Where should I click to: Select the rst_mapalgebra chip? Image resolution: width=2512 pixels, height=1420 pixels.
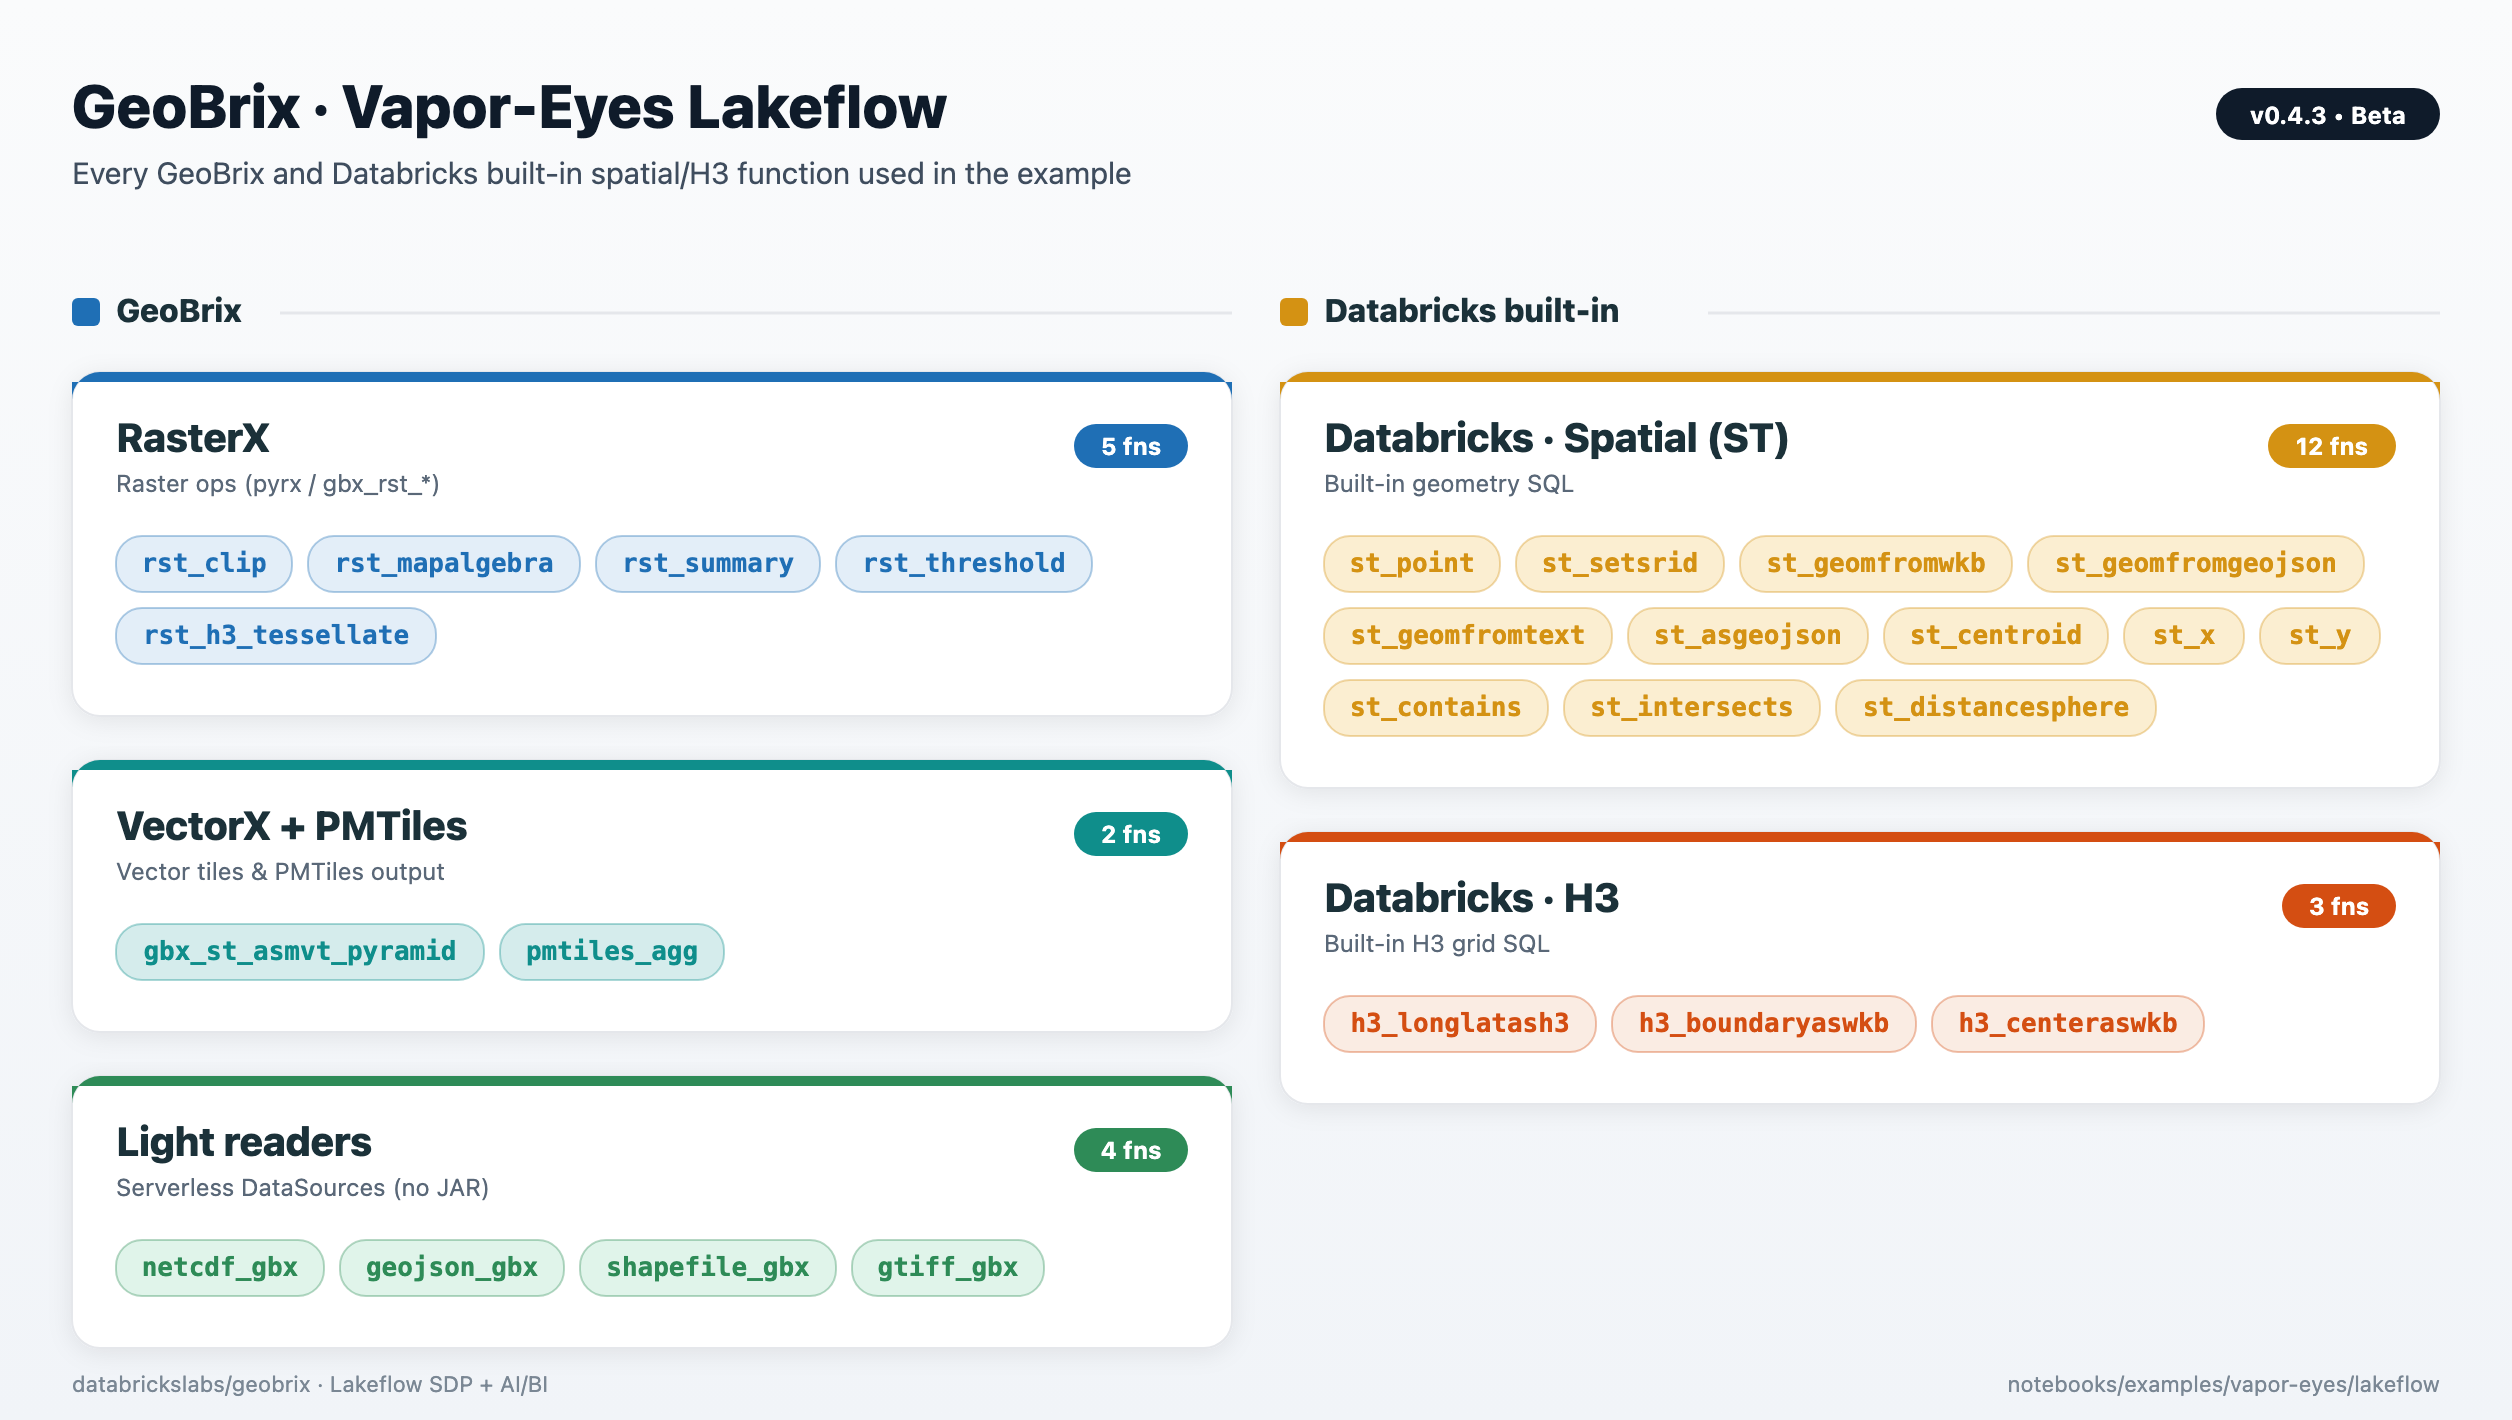point(444,564)
